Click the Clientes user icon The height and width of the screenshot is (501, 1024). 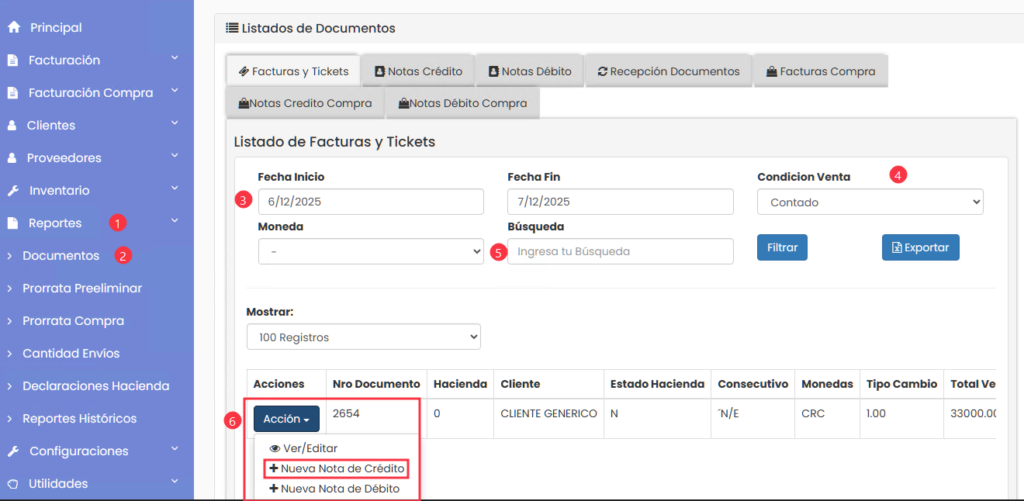click(12, 126)
